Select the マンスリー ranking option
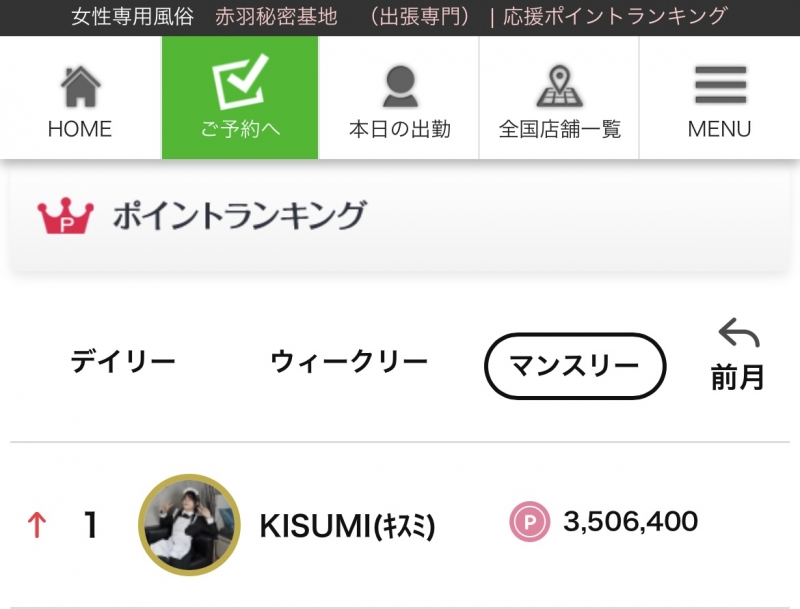Screen dimensions: 800x609 coord(575,366)
